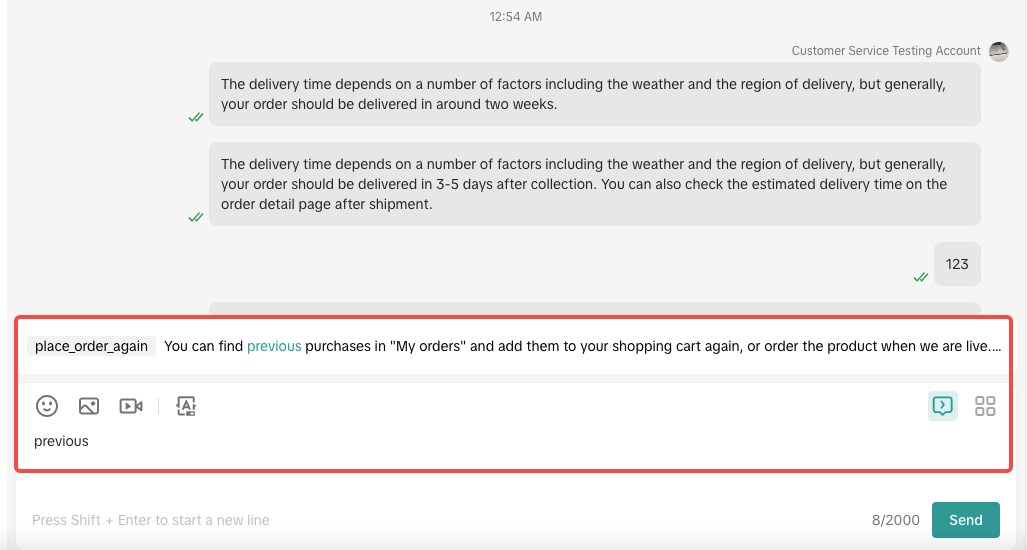Click read checkmarks beside the two-weeks message

pos(196,117)
